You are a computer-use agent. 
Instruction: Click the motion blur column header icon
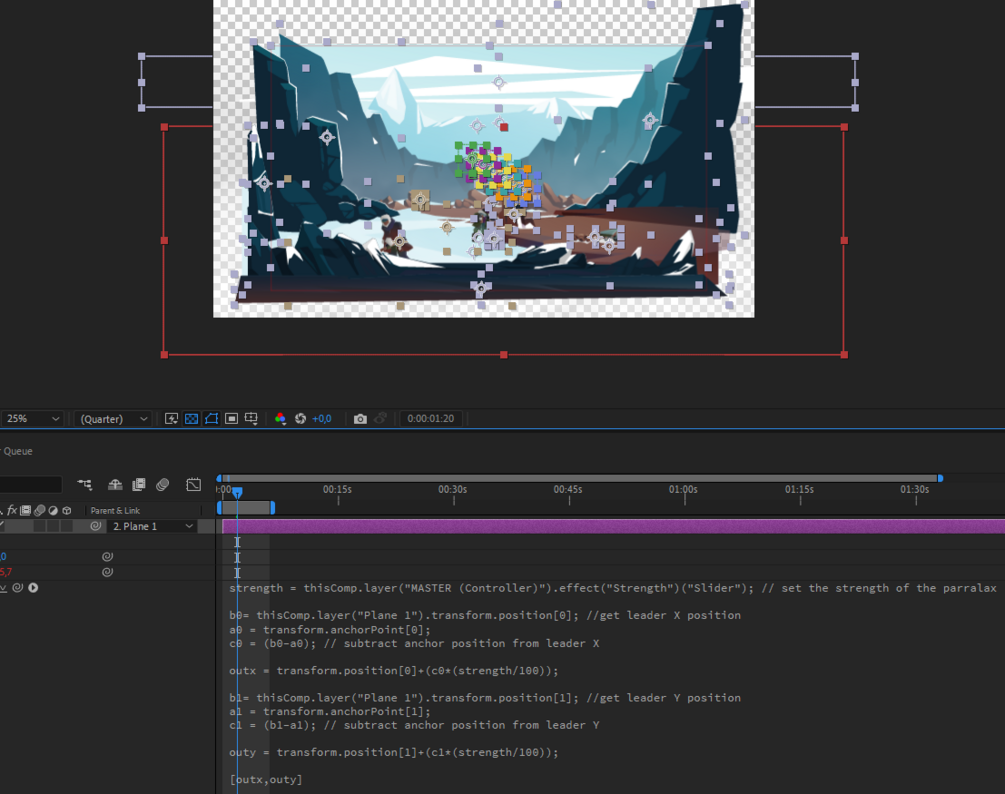click(x=39, y=510)
